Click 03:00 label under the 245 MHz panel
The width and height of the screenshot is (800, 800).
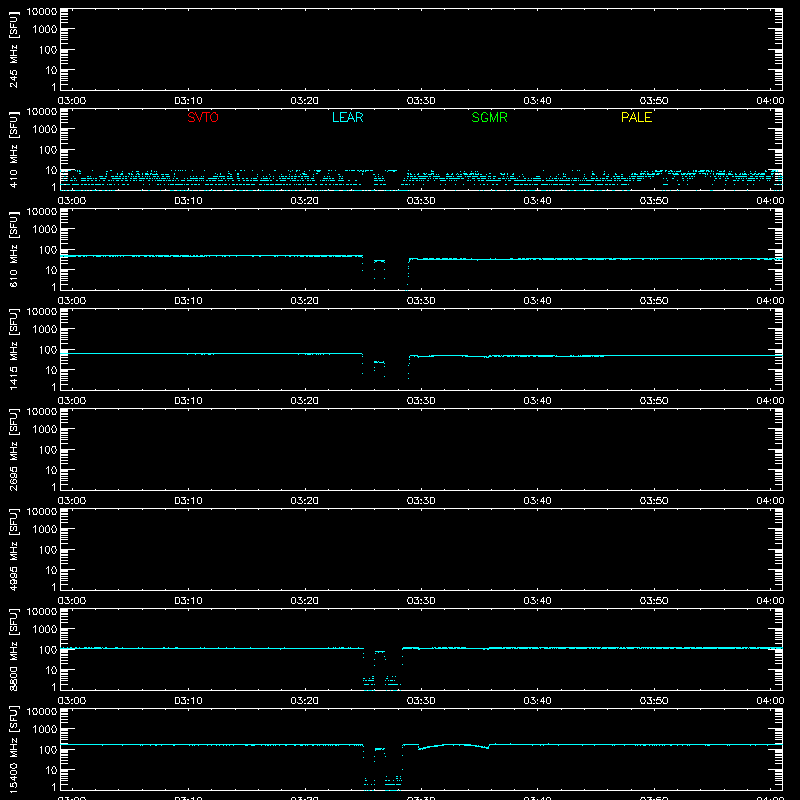coord(72,101)
